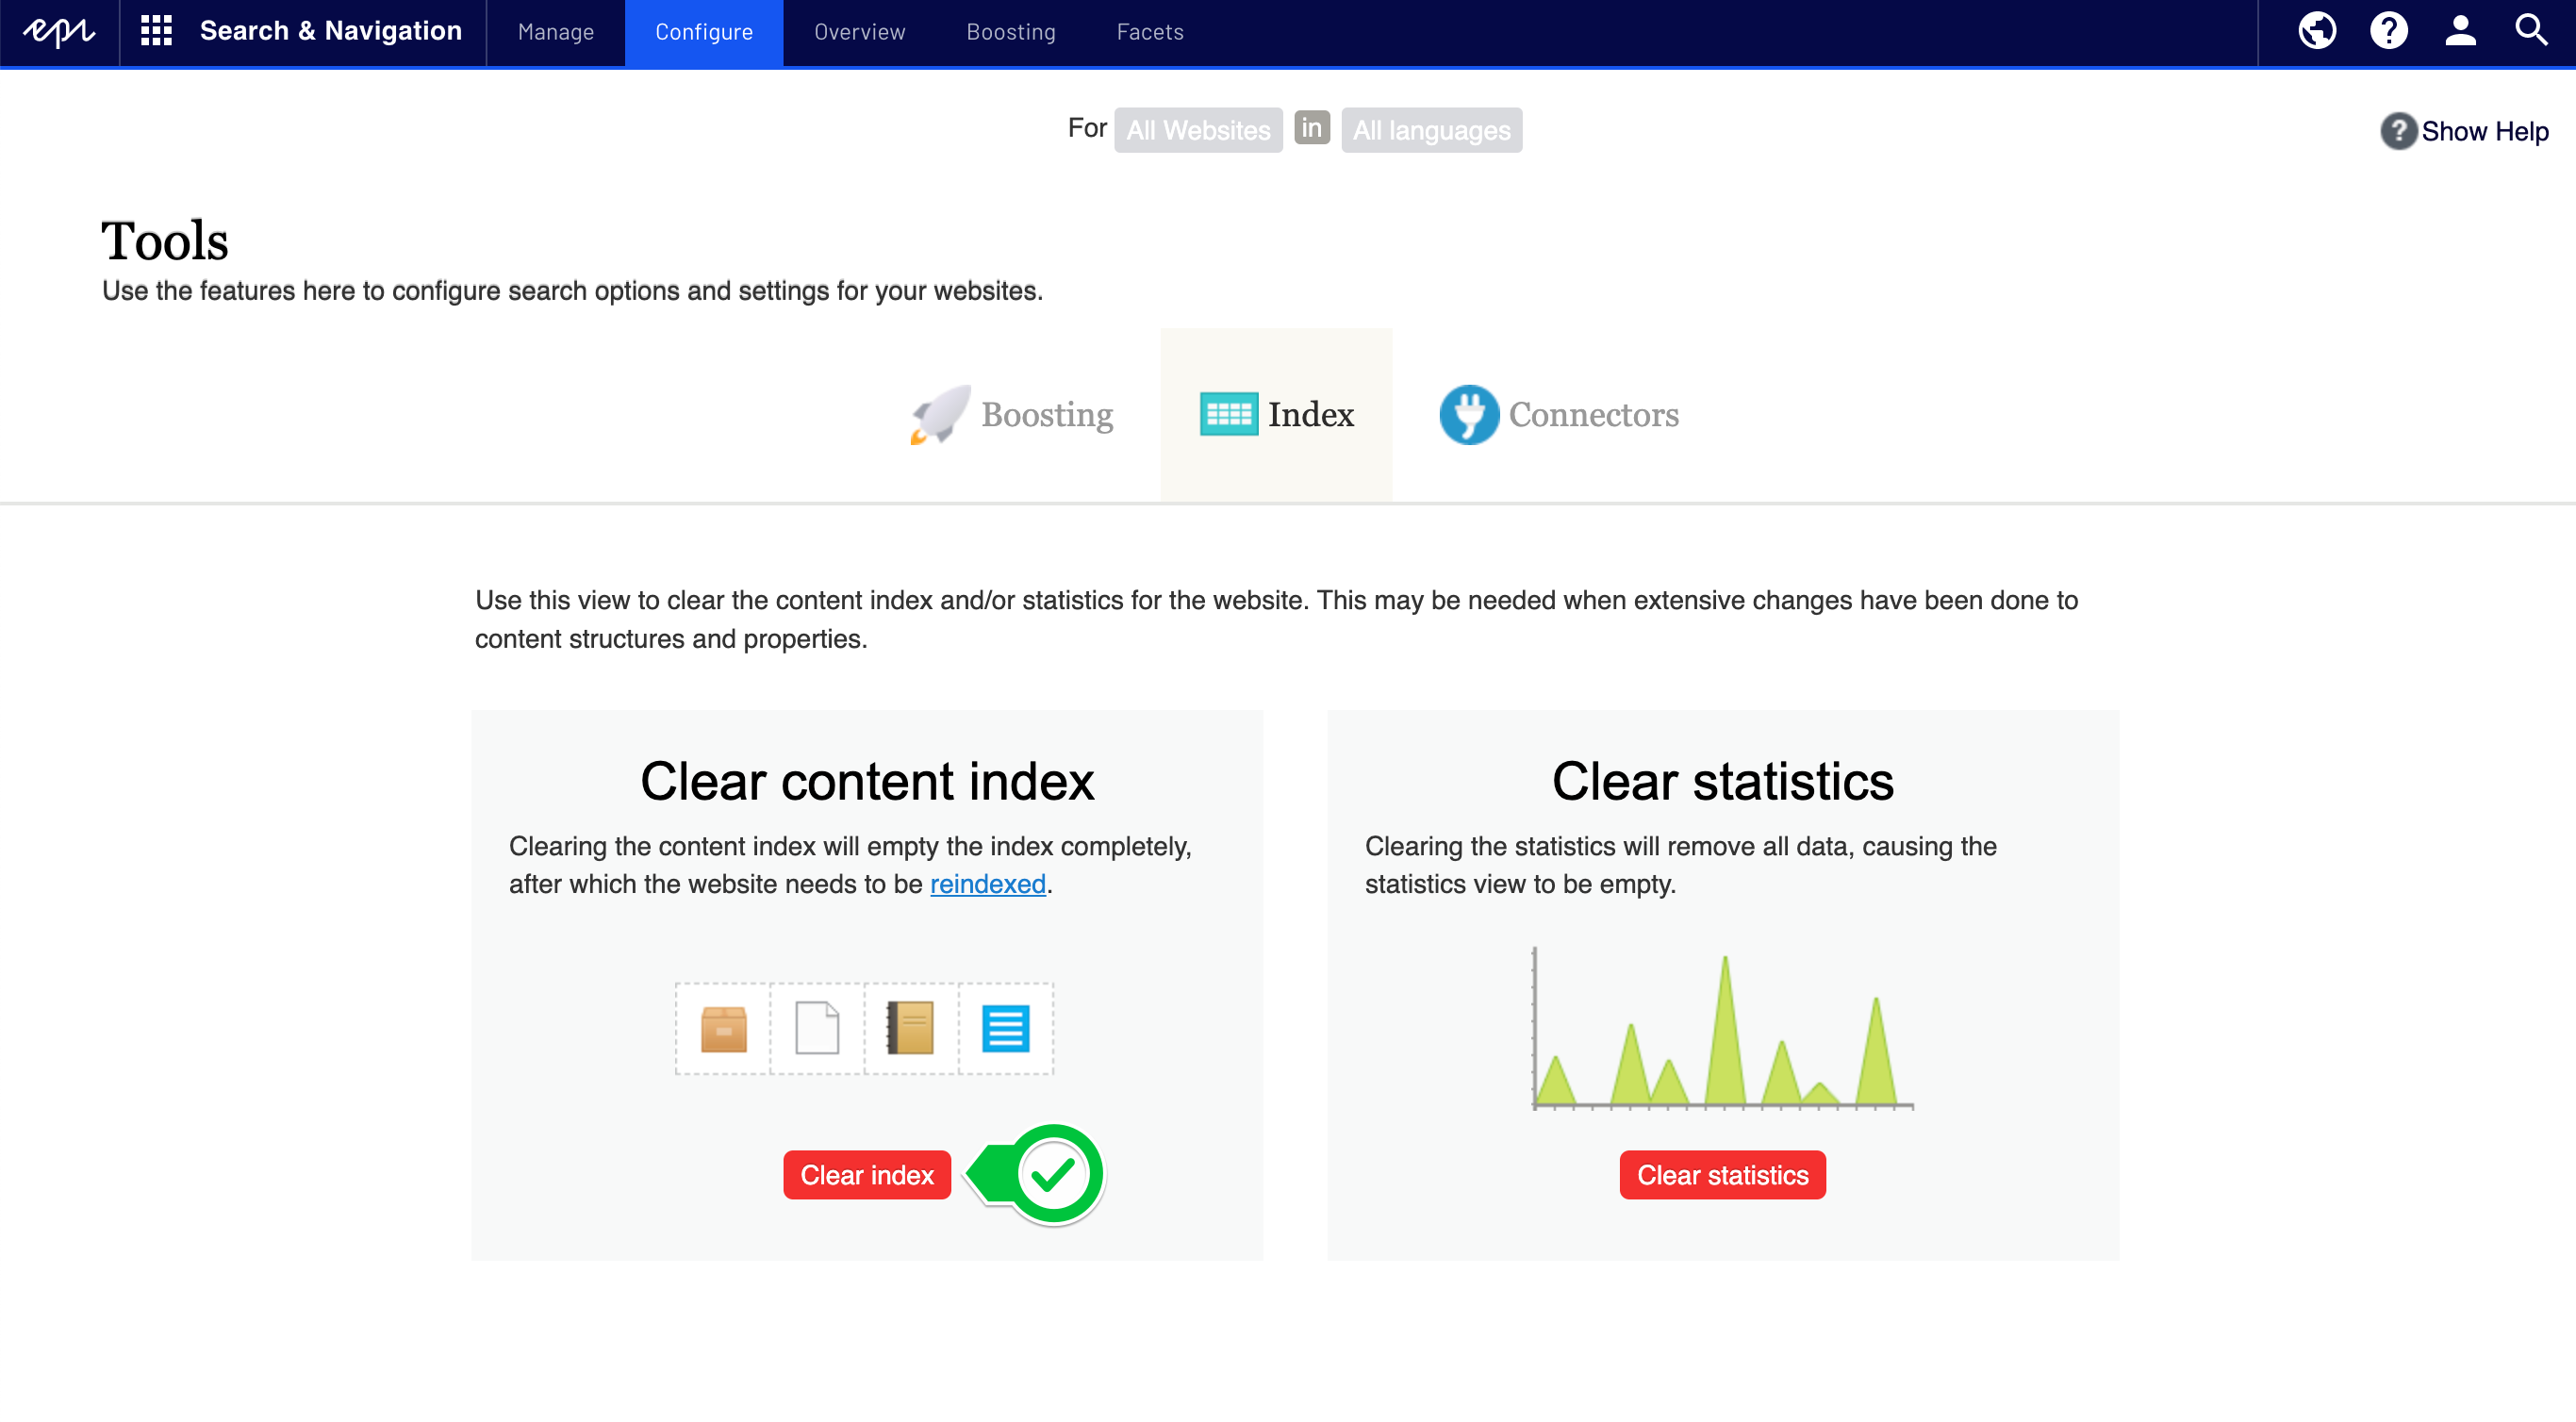This screenshot has width=2576, height=1422.
Task: Click the Clear index button
Action: tap(867, 1175)
